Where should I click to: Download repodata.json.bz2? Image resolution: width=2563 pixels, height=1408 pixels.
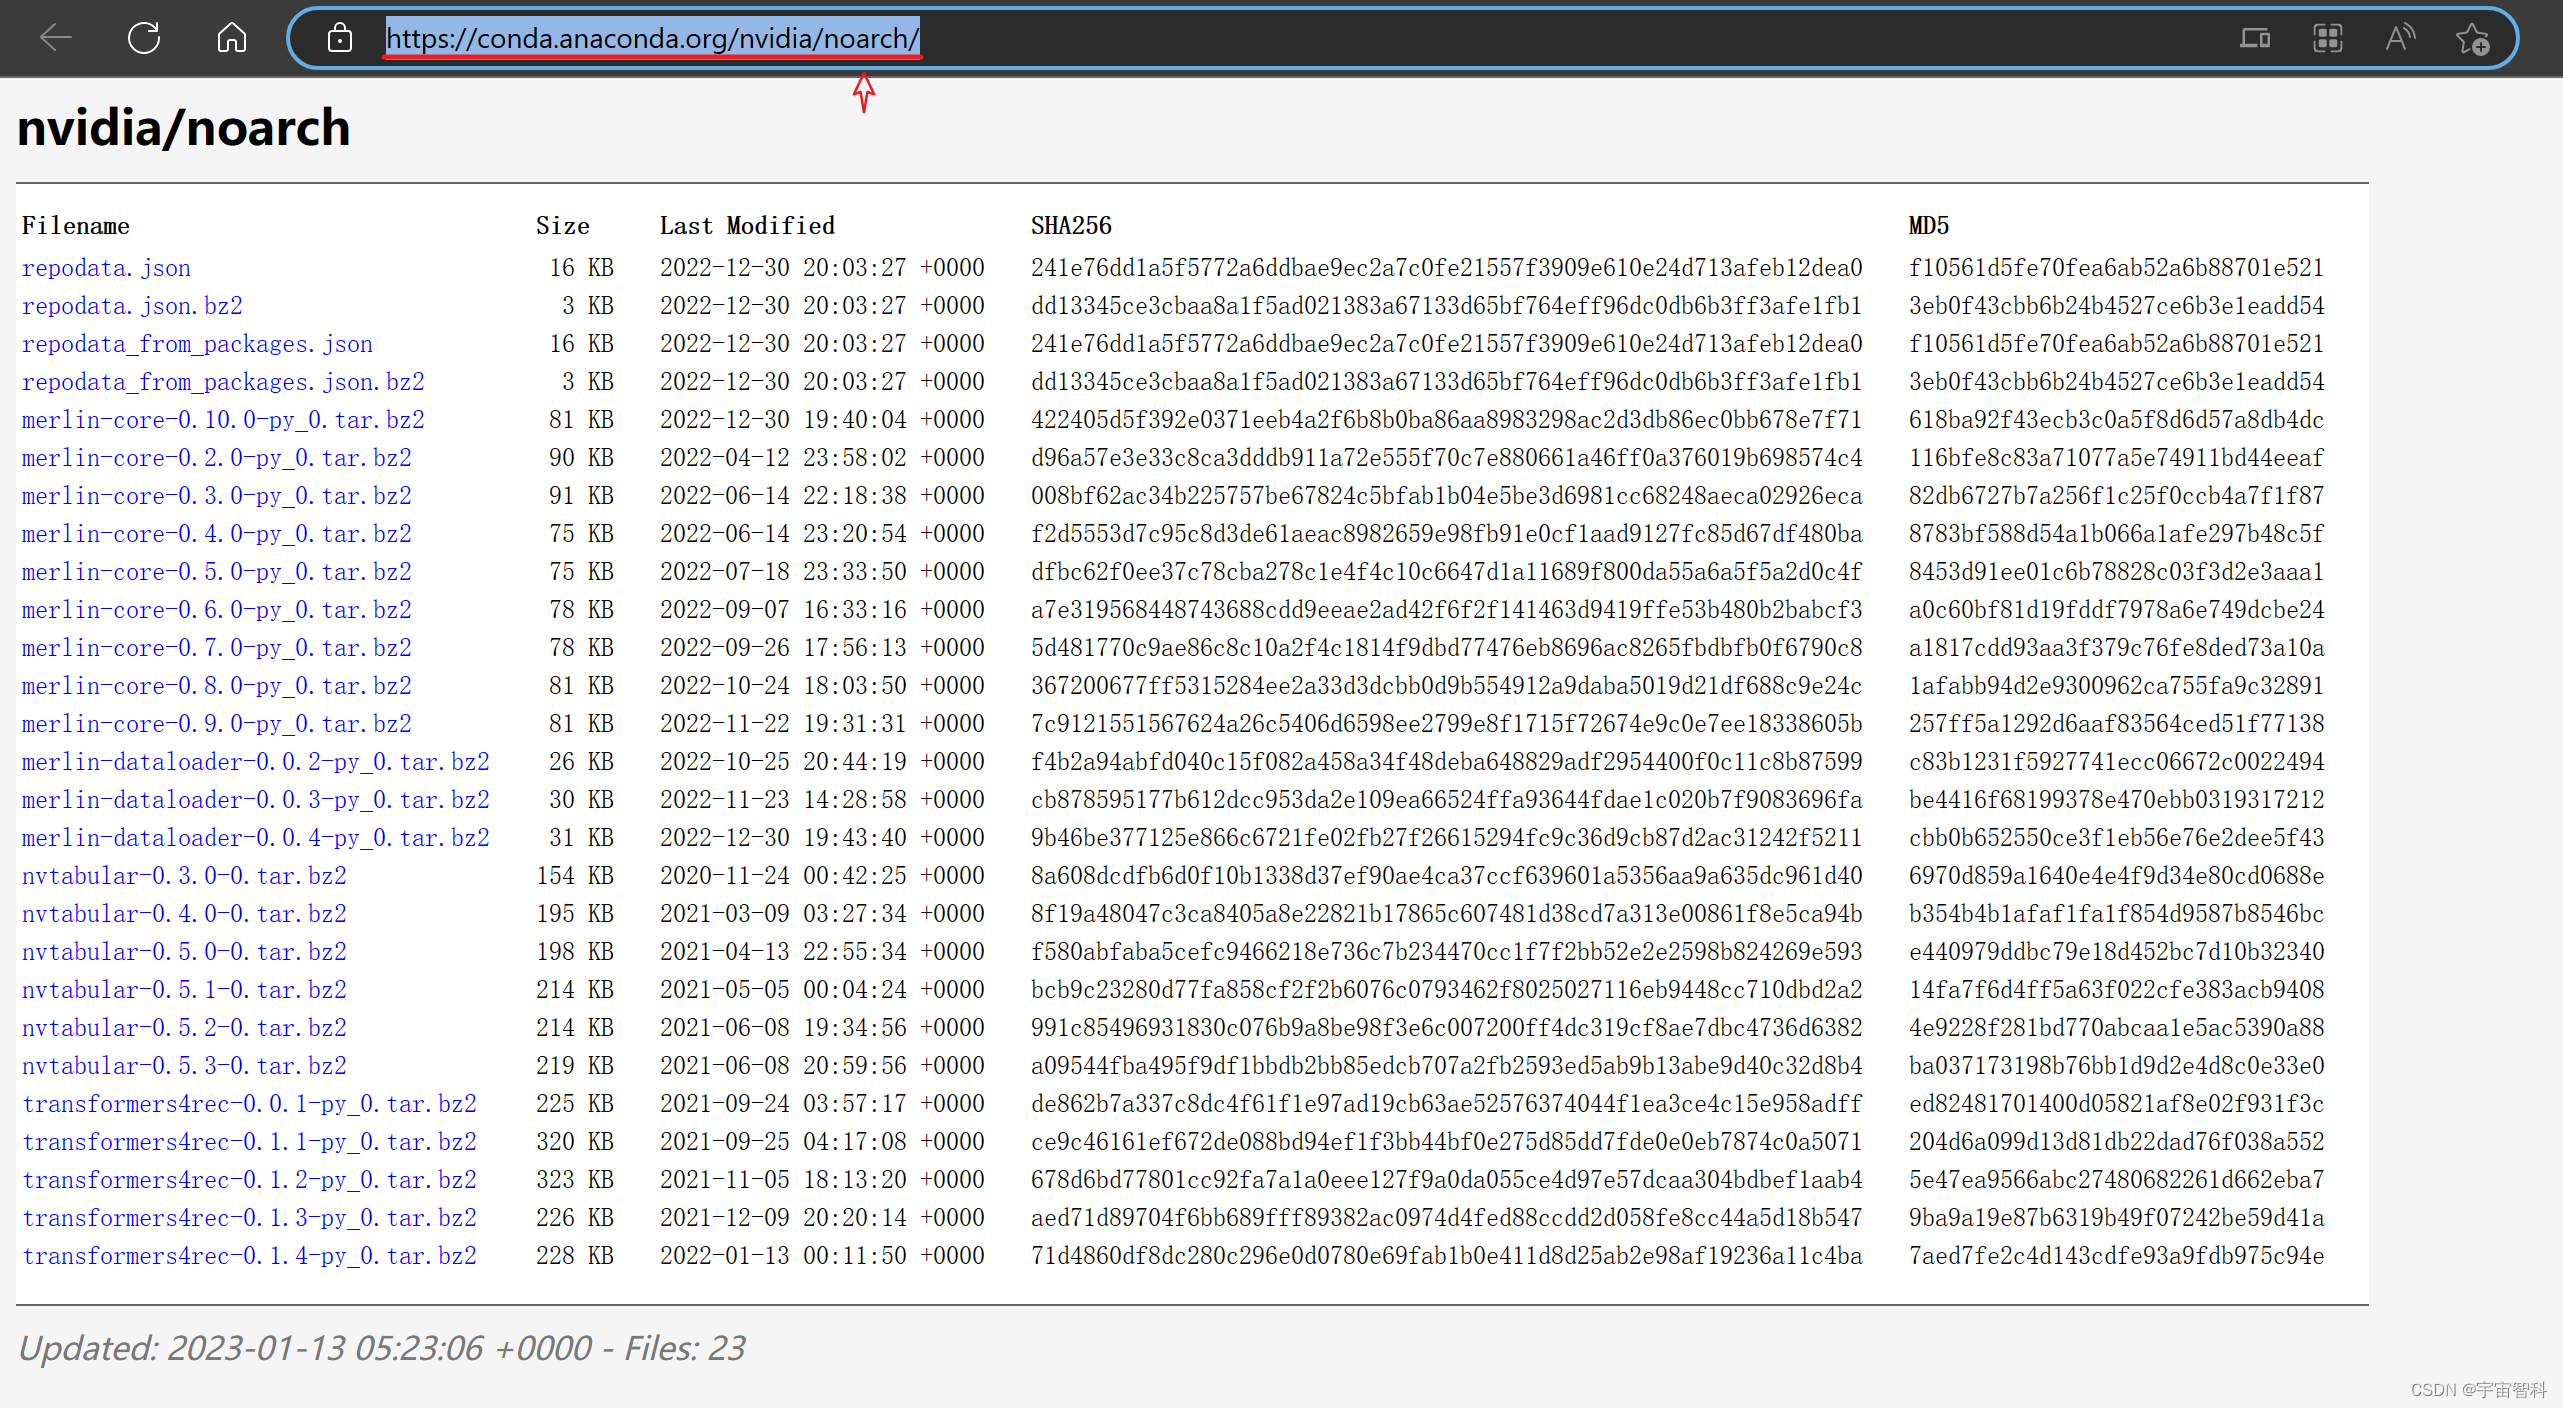pos(132,306)
